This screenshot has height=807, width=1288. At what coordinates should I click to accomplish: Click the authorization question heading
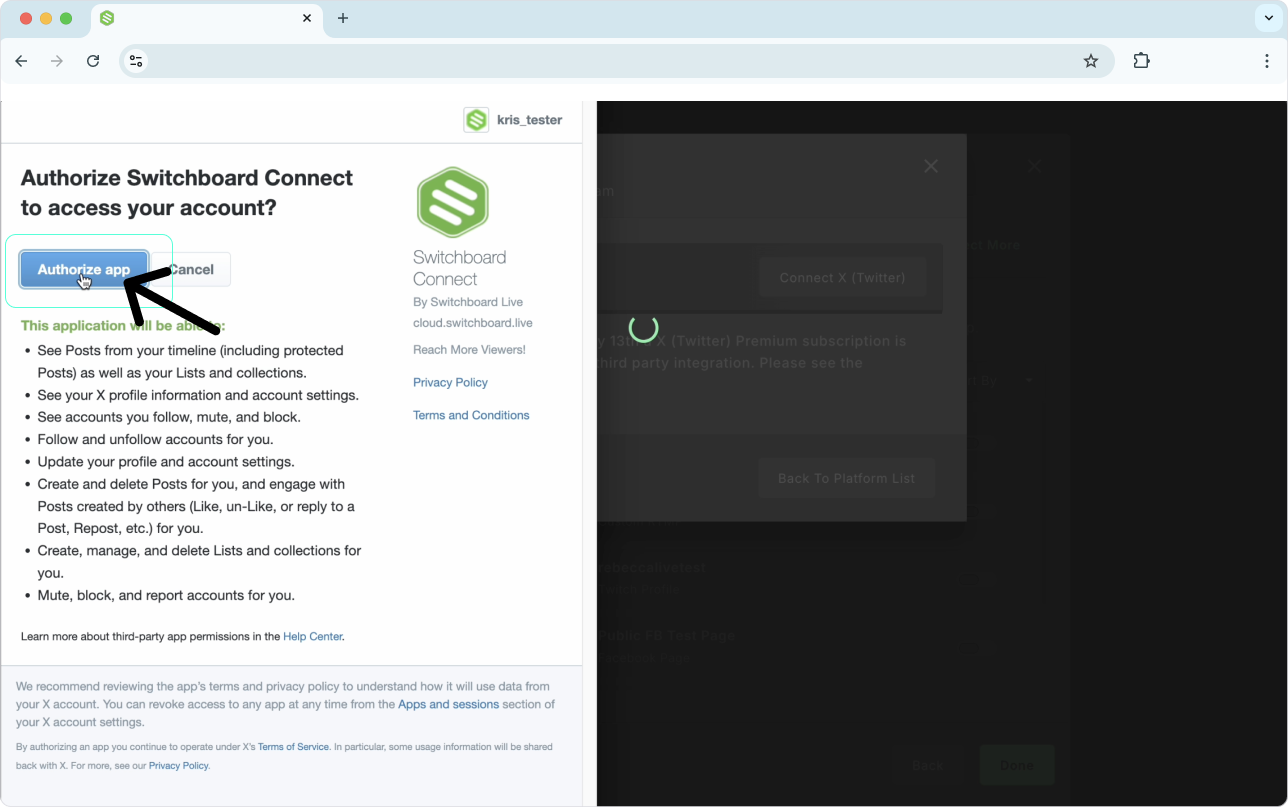[187, 193]
